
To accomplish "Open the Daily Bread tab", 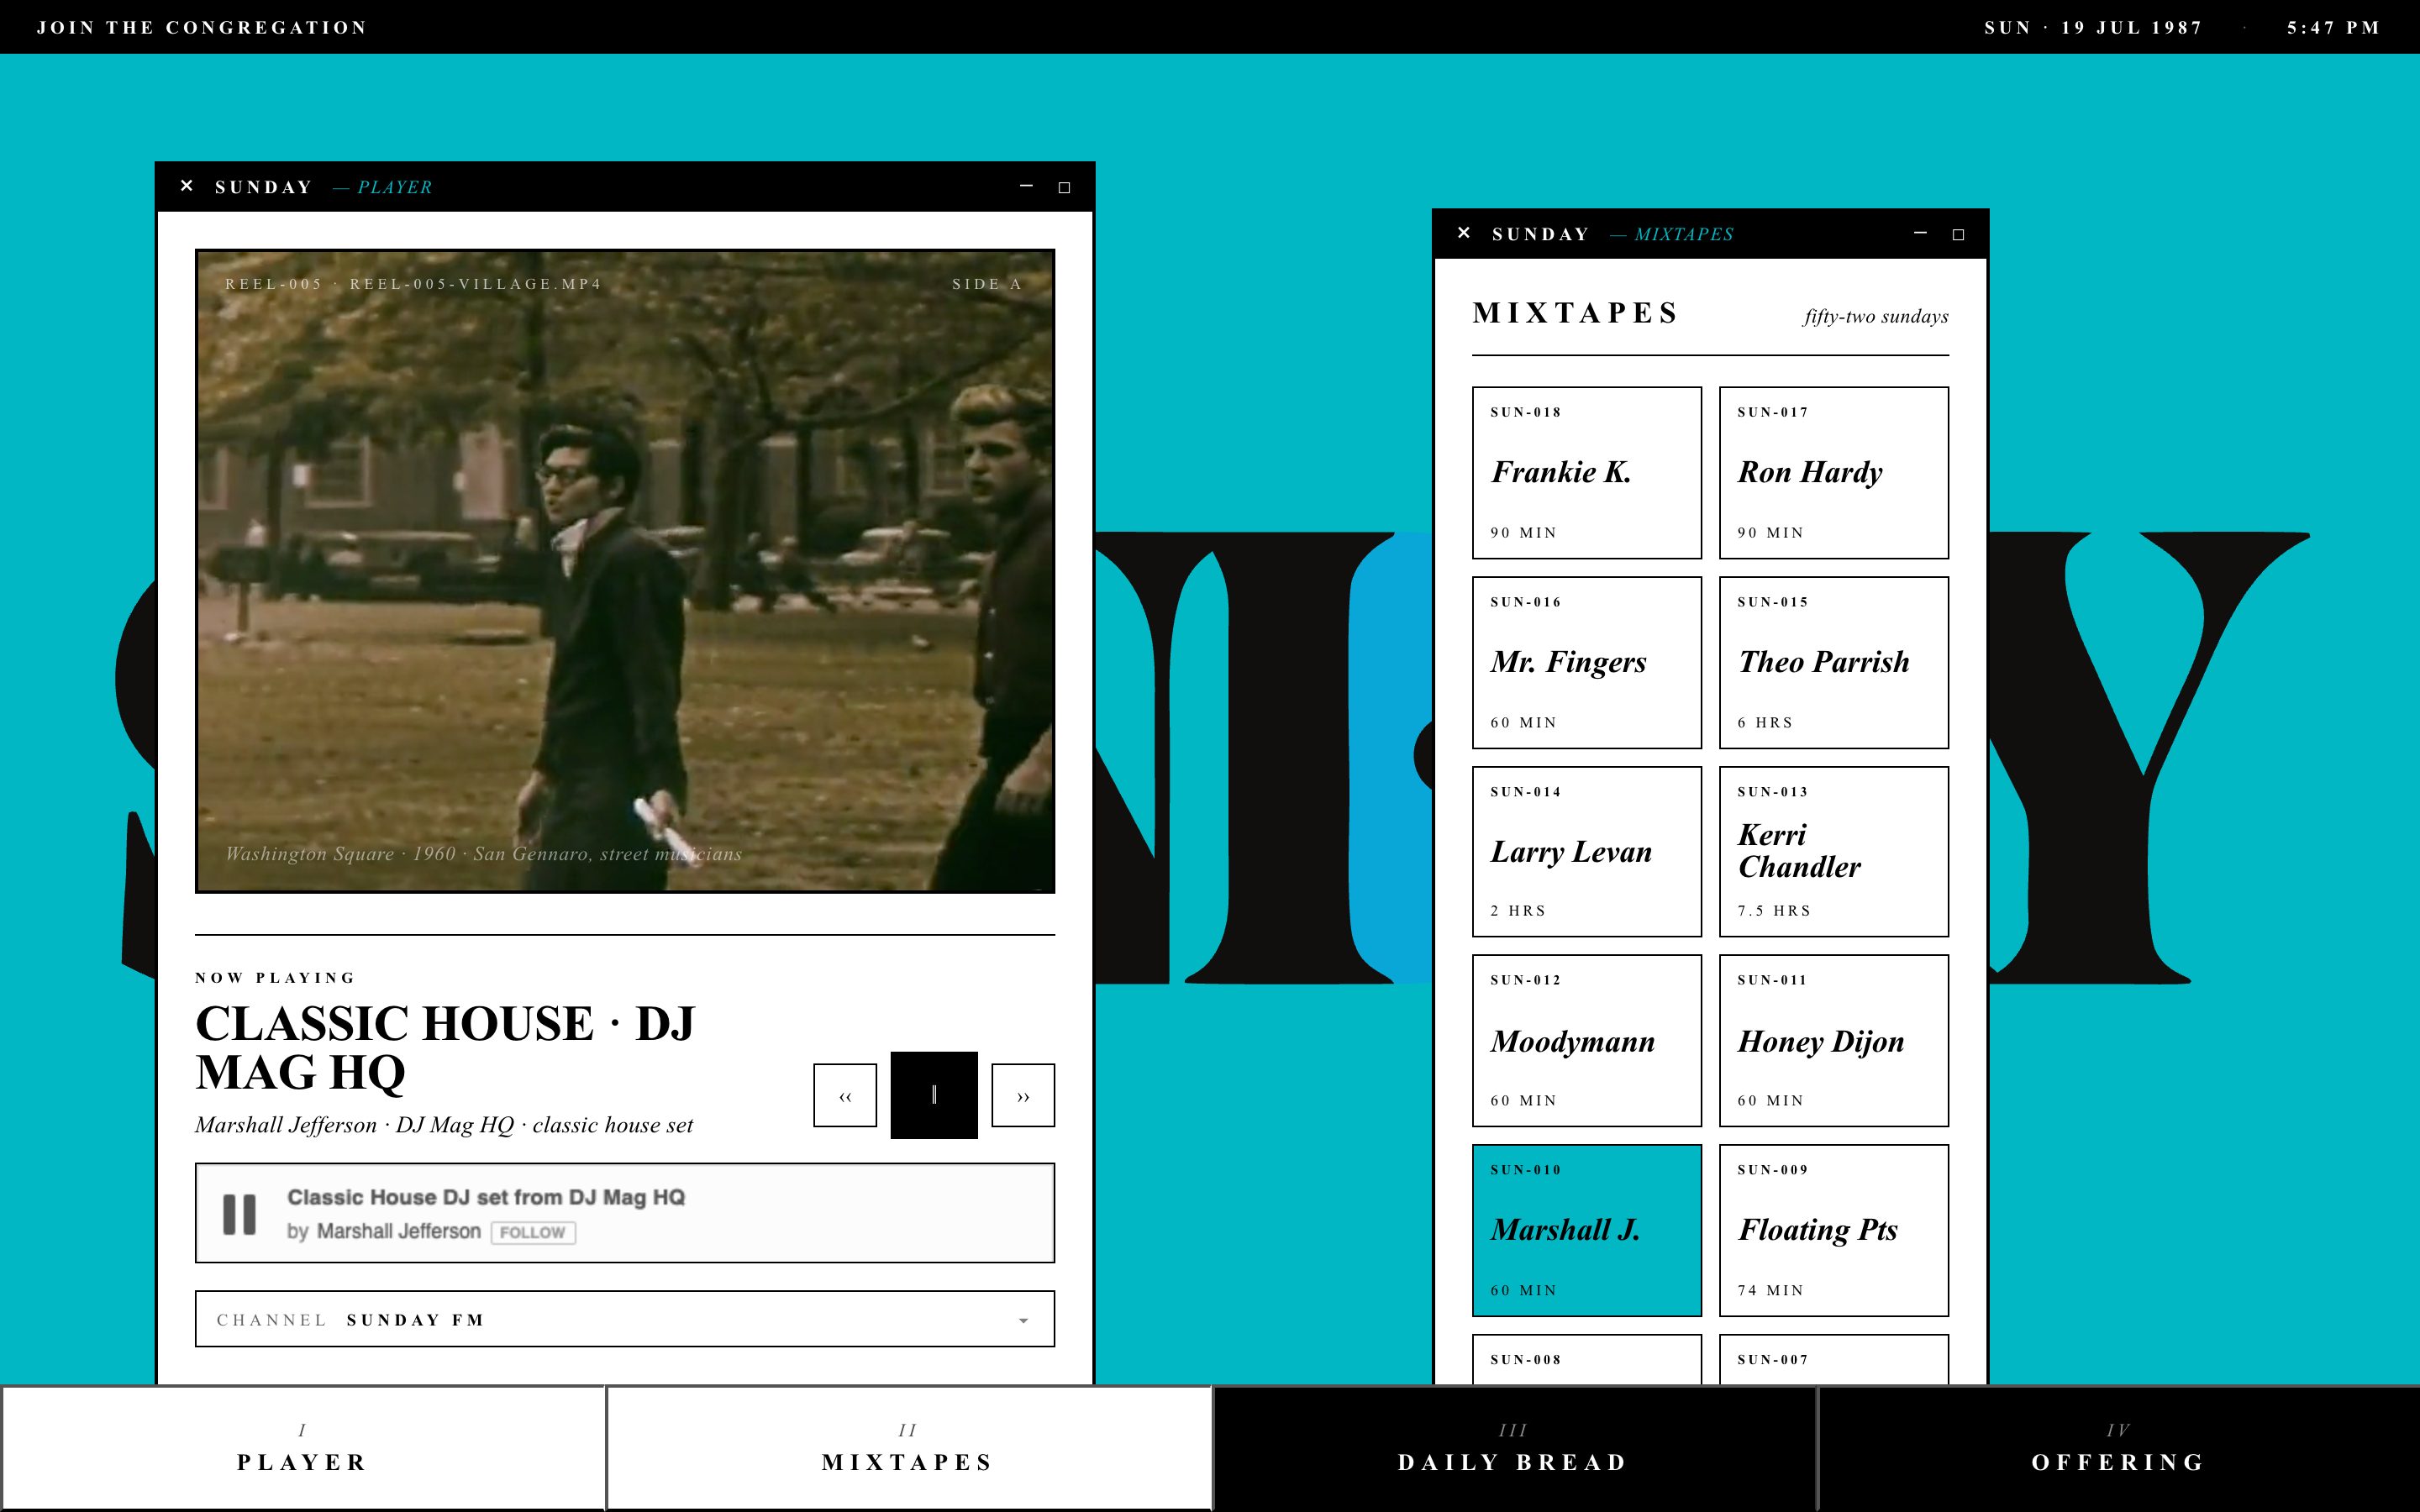I will (x=1513, y=1448).
